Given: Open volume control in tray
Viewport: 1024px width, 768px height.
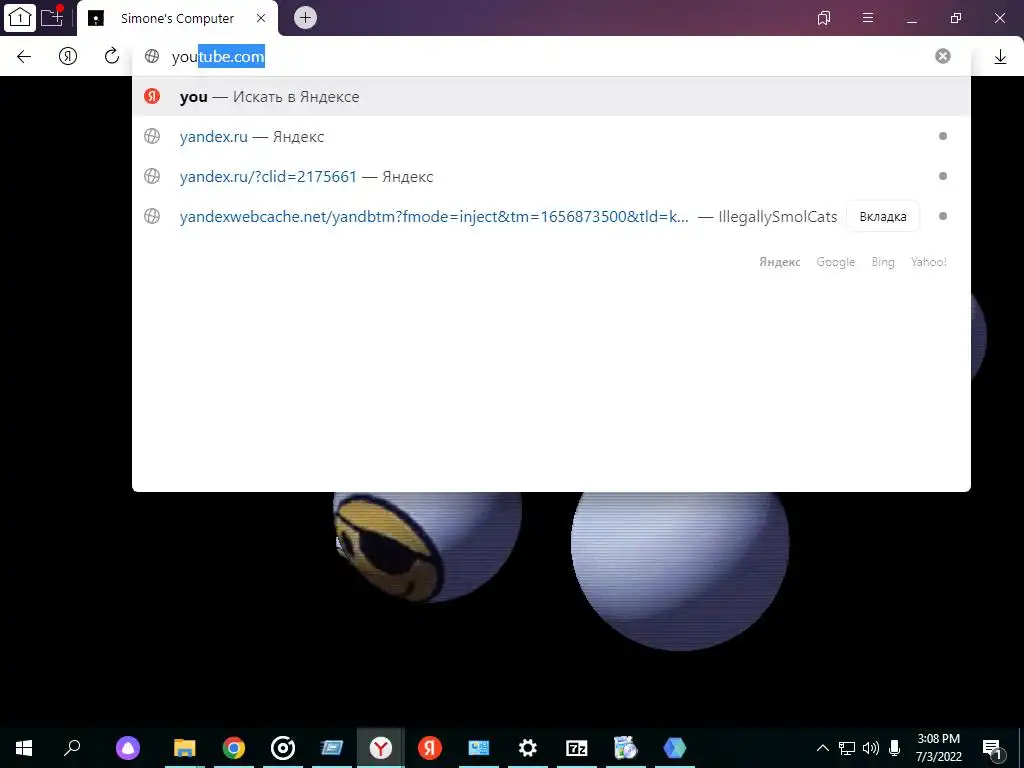Looking at the screenshot, I should click(871, 748).
